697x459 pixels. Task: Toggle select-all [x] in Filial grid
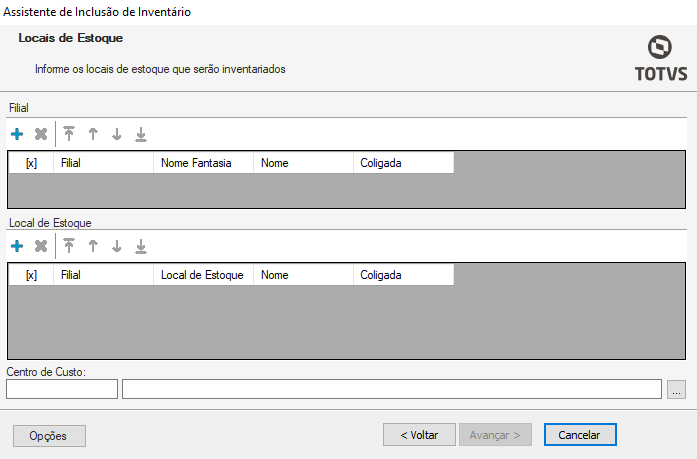(x=31, y=163)
